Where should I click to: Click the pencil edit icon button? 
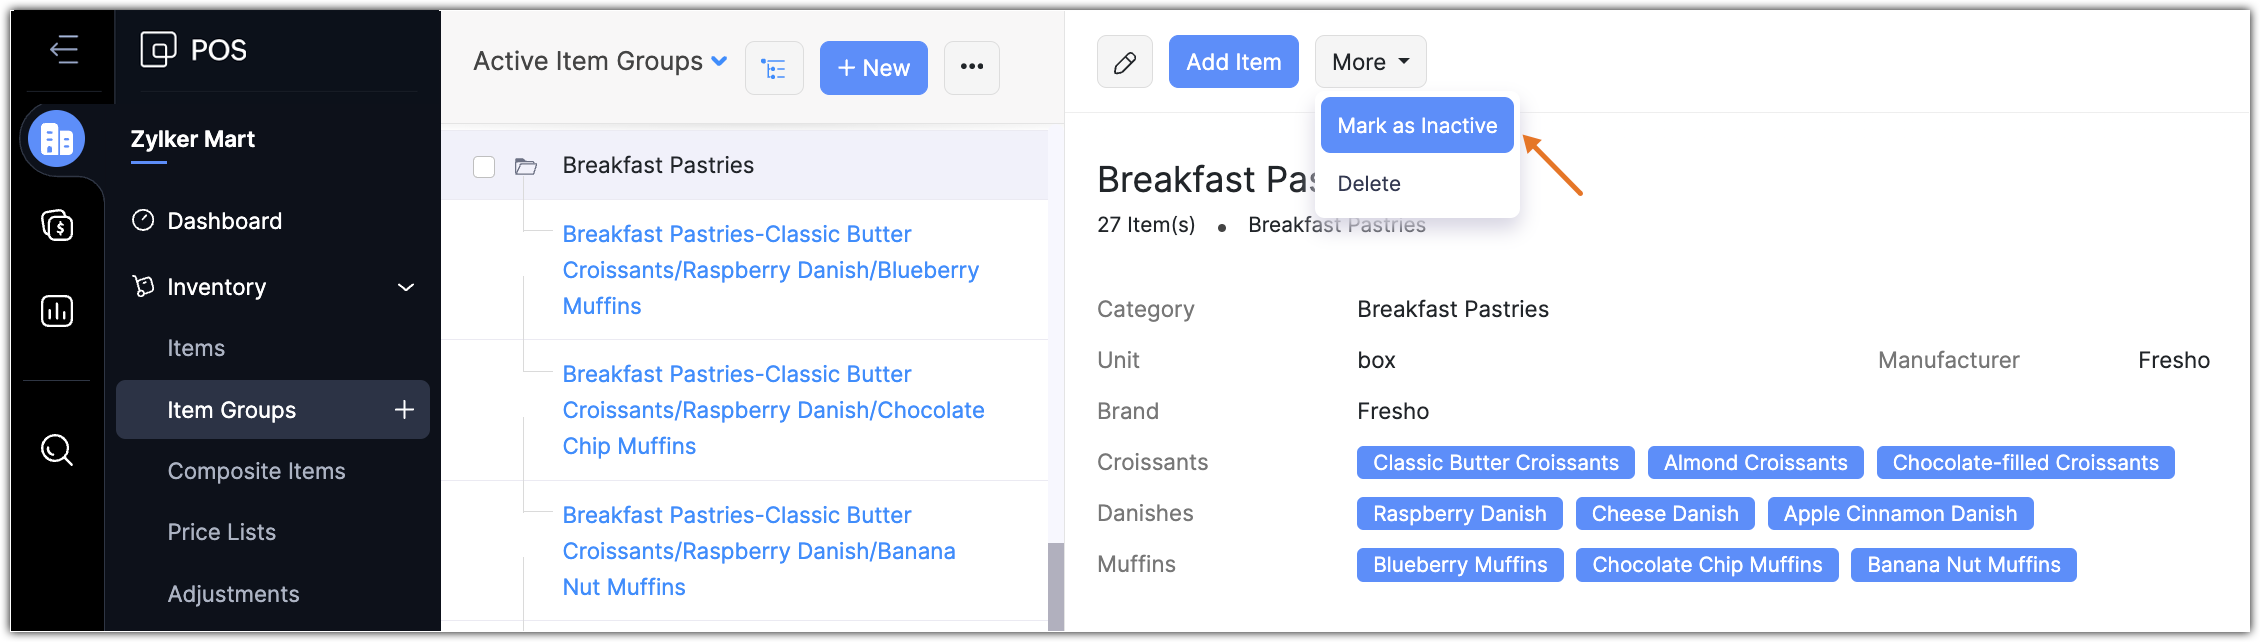click(1124, 62)
